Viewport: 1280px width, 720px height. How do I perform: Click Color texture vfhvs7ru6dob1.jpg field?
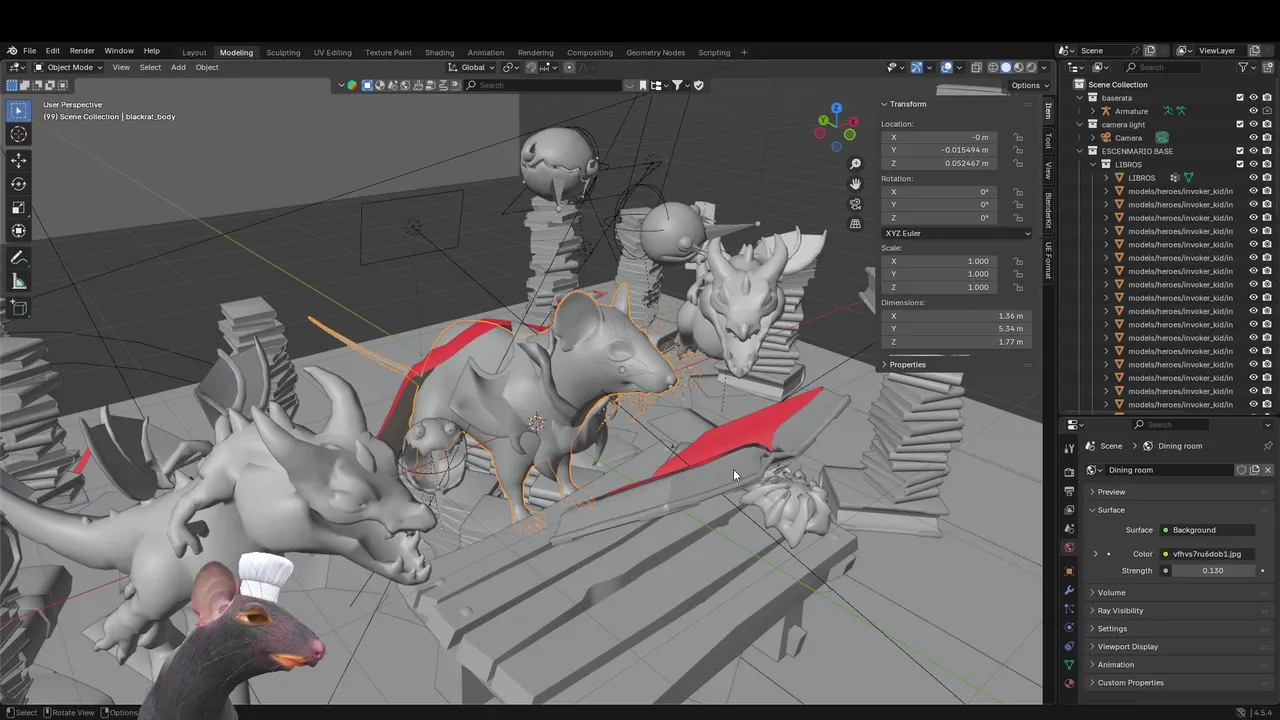coord(1207,553)
